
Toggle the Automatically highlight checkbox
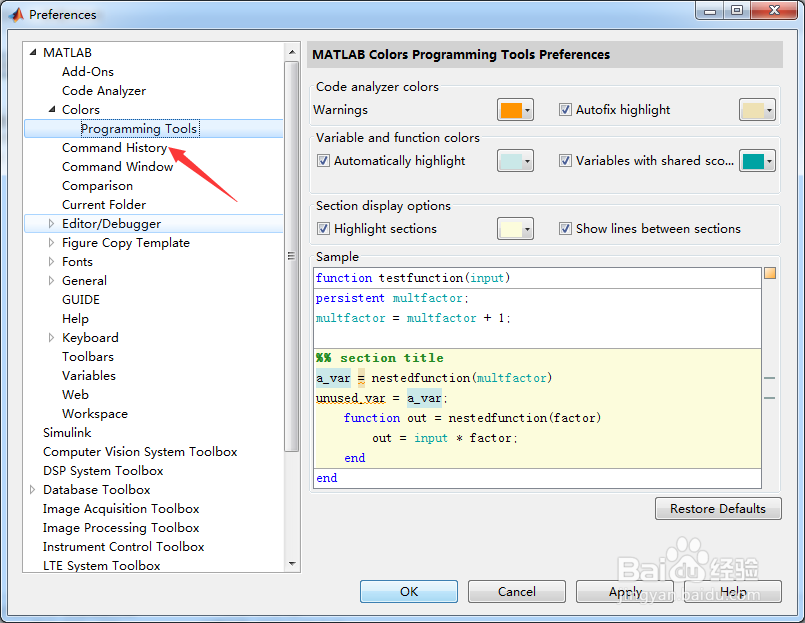point(323,161)
